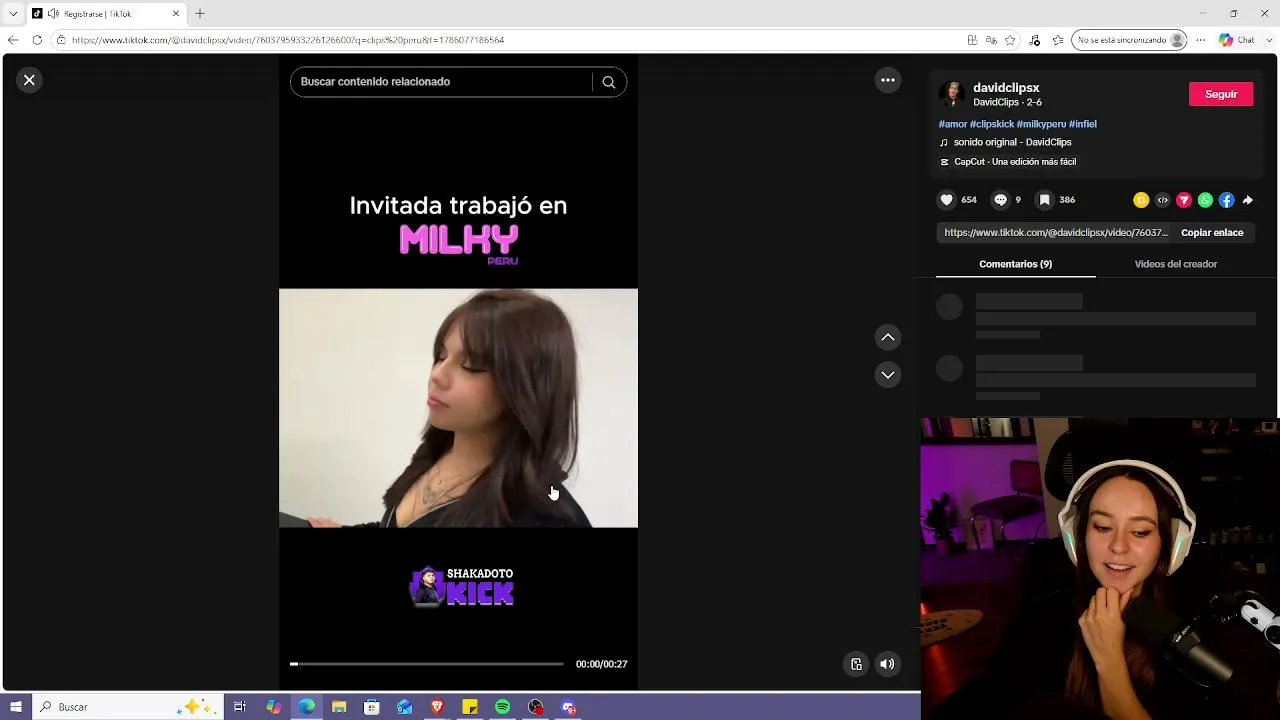
Task: Open the #milkyperu hashtag
Action: (1041, 124)
